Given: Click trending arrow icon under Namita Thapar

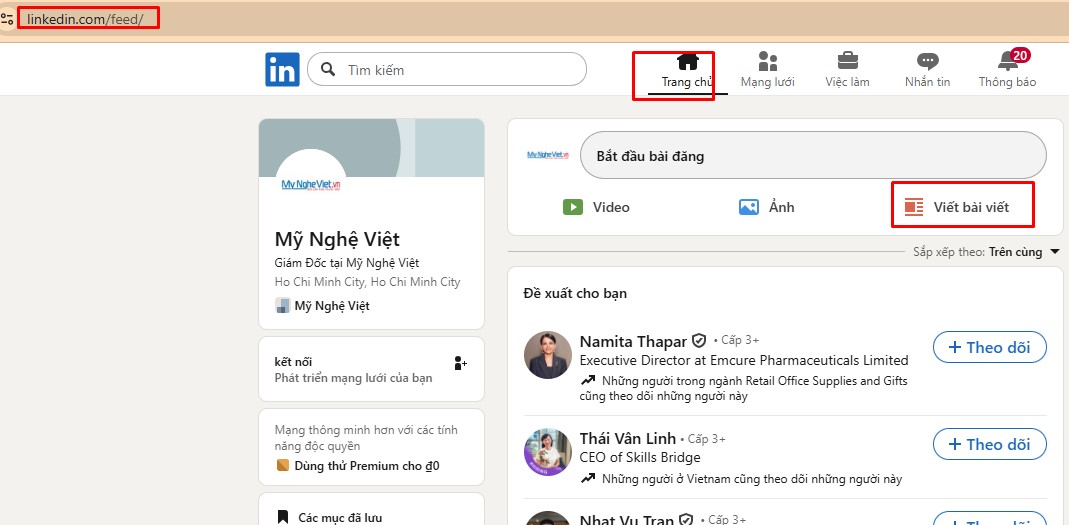Looking at the screenshot, I should 588,381.
